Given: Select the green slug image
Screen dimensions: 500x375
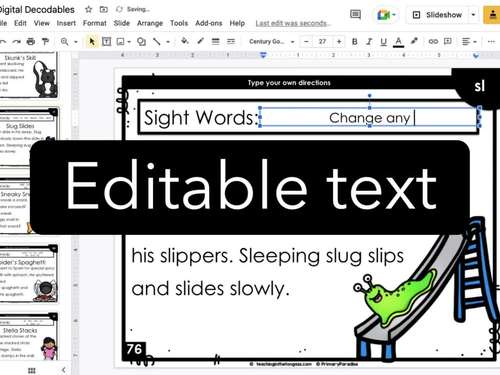Looking at the screenshot, I should pos(395,297).
